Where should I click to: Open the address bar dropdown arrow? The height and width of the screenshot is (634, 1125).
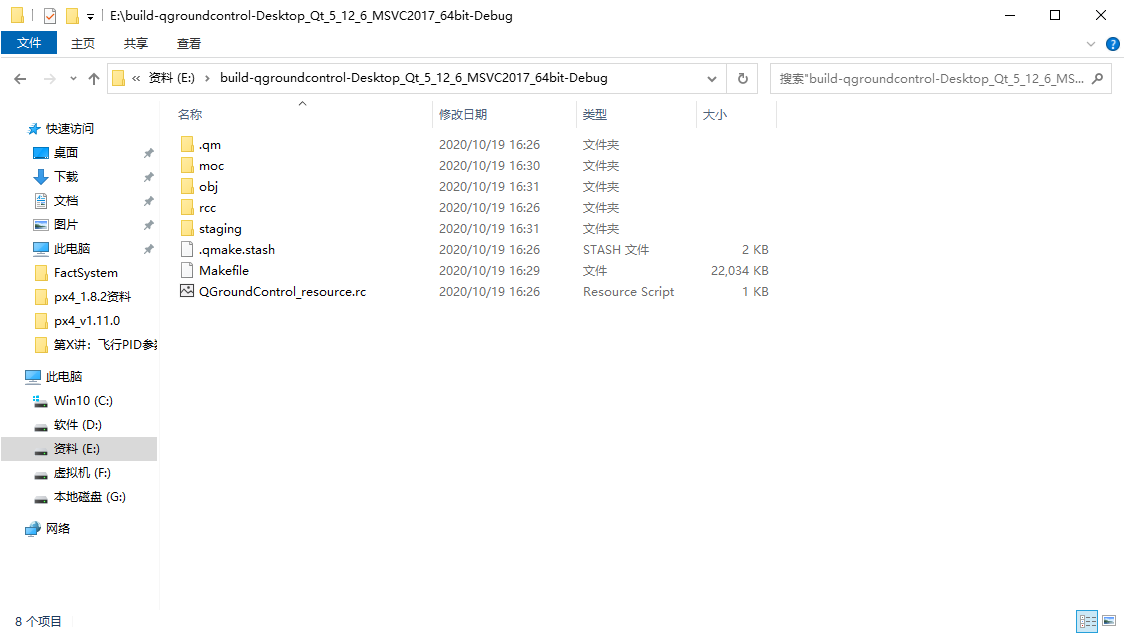click(711, 77)
